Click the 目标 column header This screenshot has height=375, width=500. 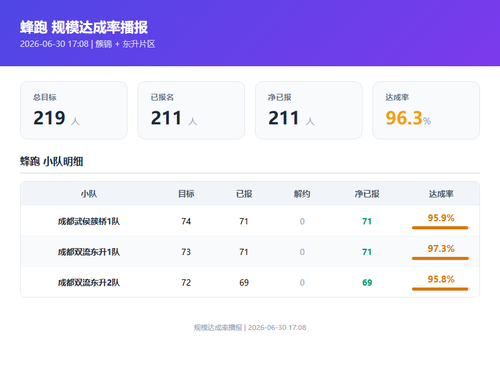point(186,194)
